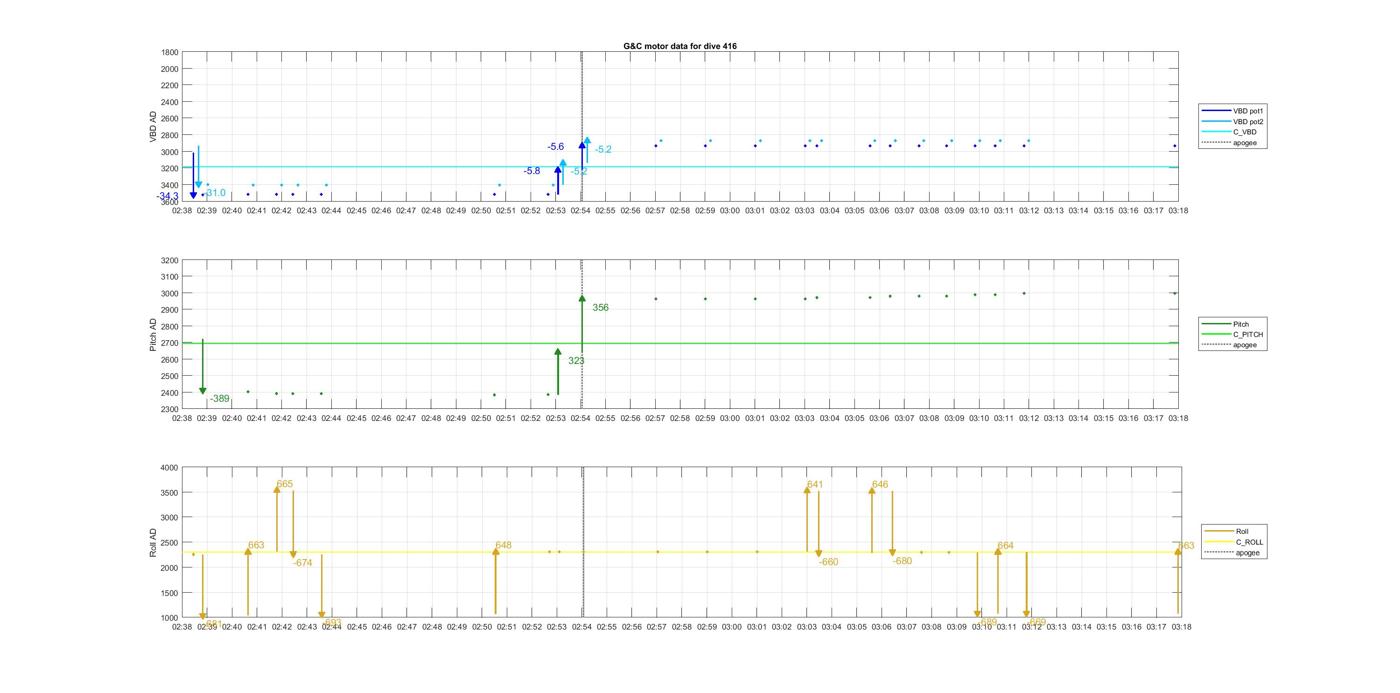The height and width of the screenshot is (693, 1400).
Task: Click the '-660' annotation in Roll plot
Action: click(x=829, y=562)
